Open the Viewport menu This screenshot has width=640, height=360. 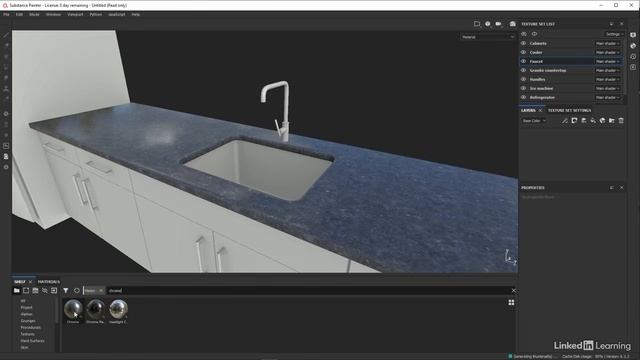[x=75, y=14]
